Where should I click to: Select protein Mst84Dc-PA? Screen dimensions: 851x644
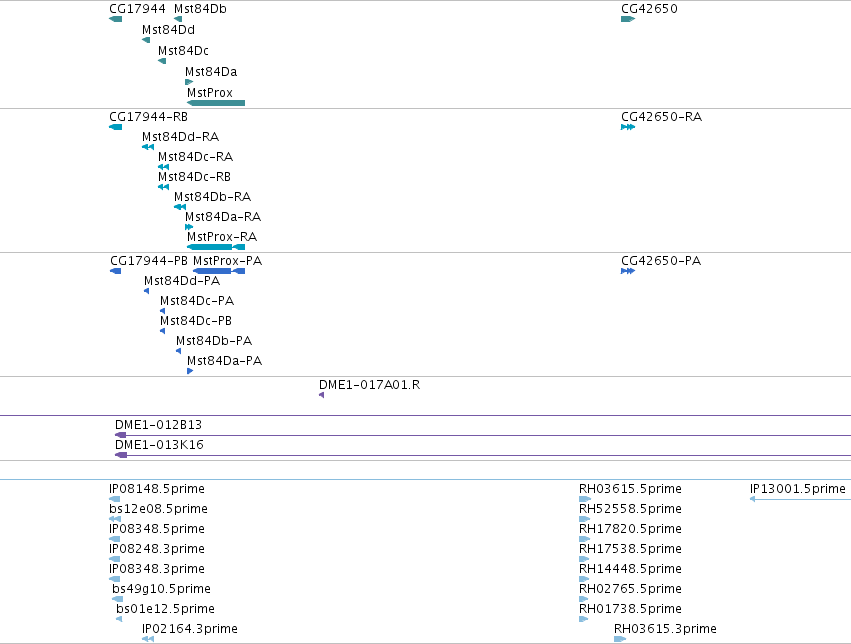197,301
